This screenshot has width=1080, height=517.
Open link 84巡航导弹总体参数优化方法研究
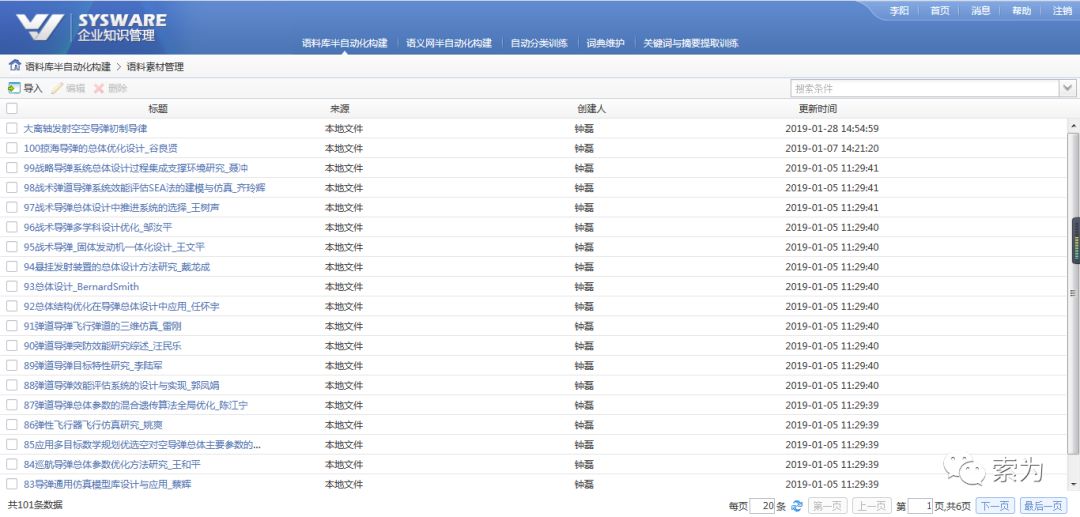(x=112, y=465)
